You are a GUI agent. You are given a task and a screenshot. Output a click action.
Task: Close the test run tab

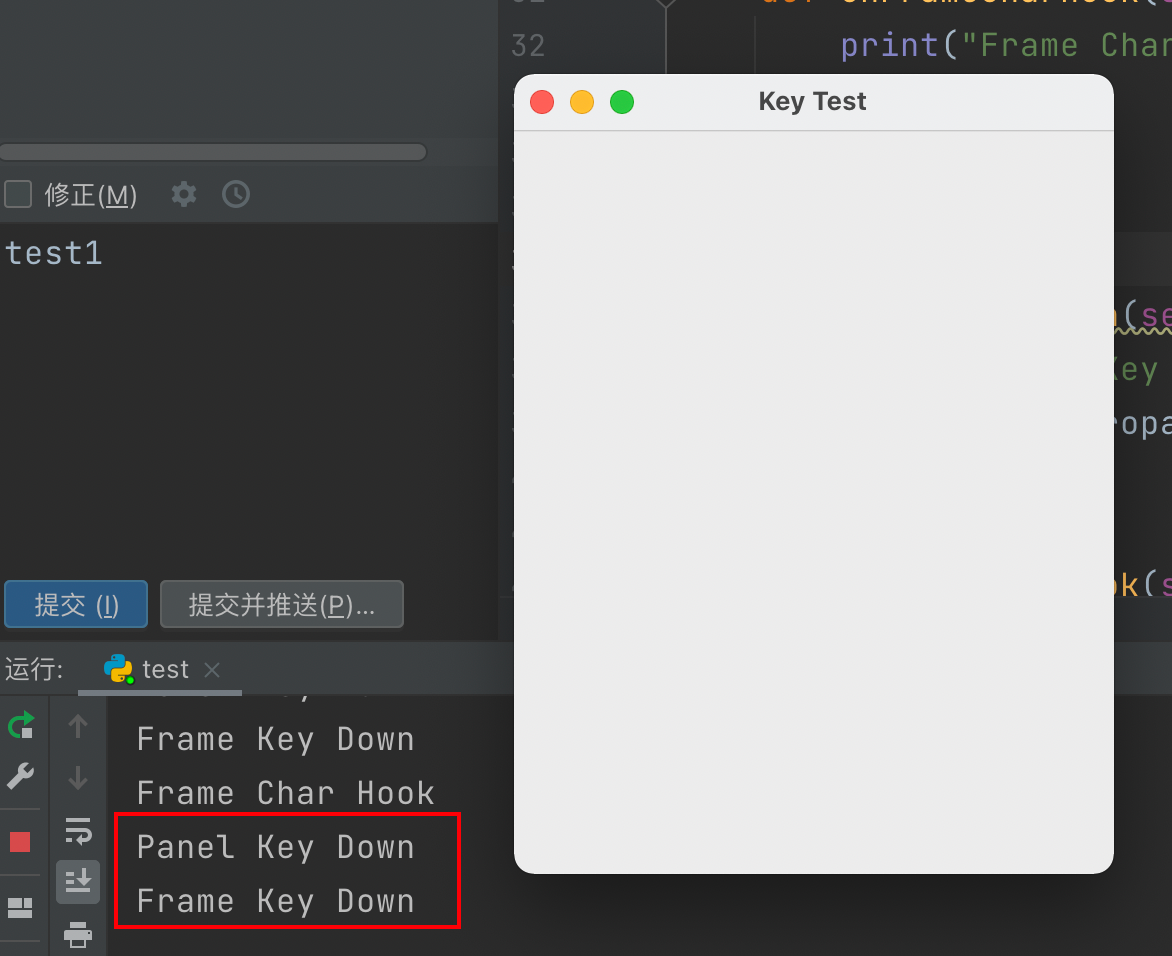pyautogui.click(x=211, y=670)
